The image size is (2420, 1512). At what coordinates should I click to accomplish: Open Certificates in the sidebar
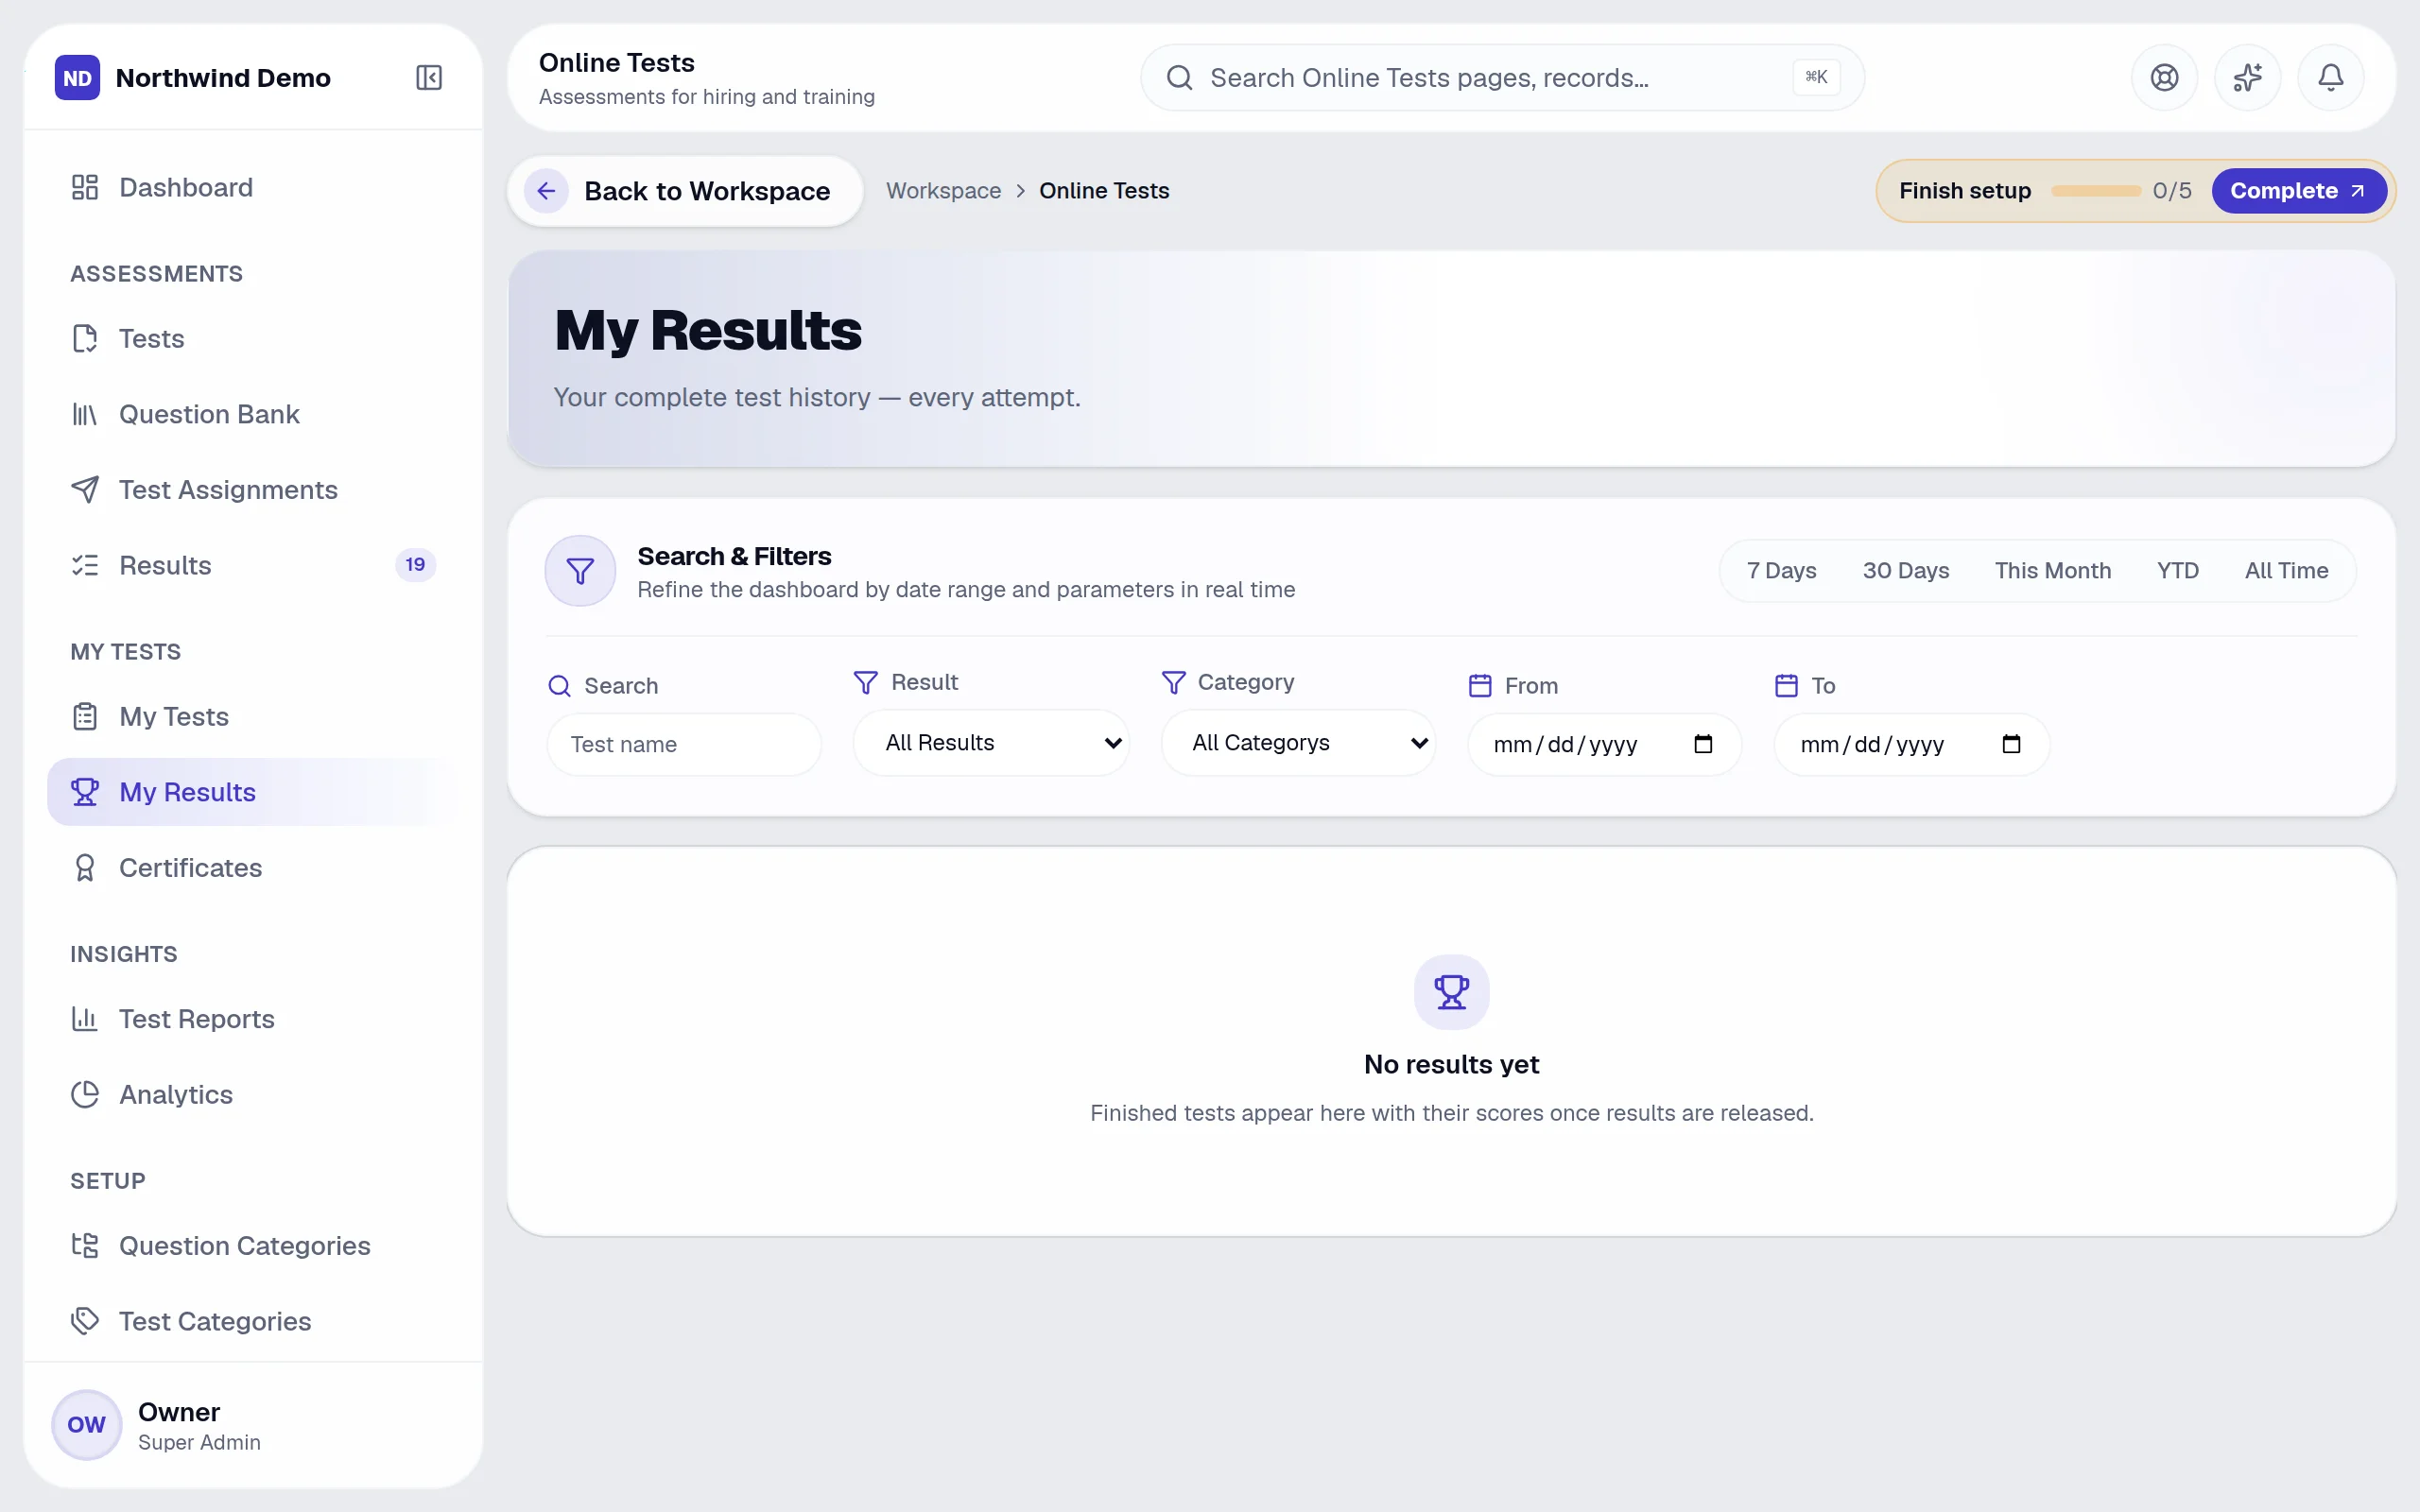point(253,868)
